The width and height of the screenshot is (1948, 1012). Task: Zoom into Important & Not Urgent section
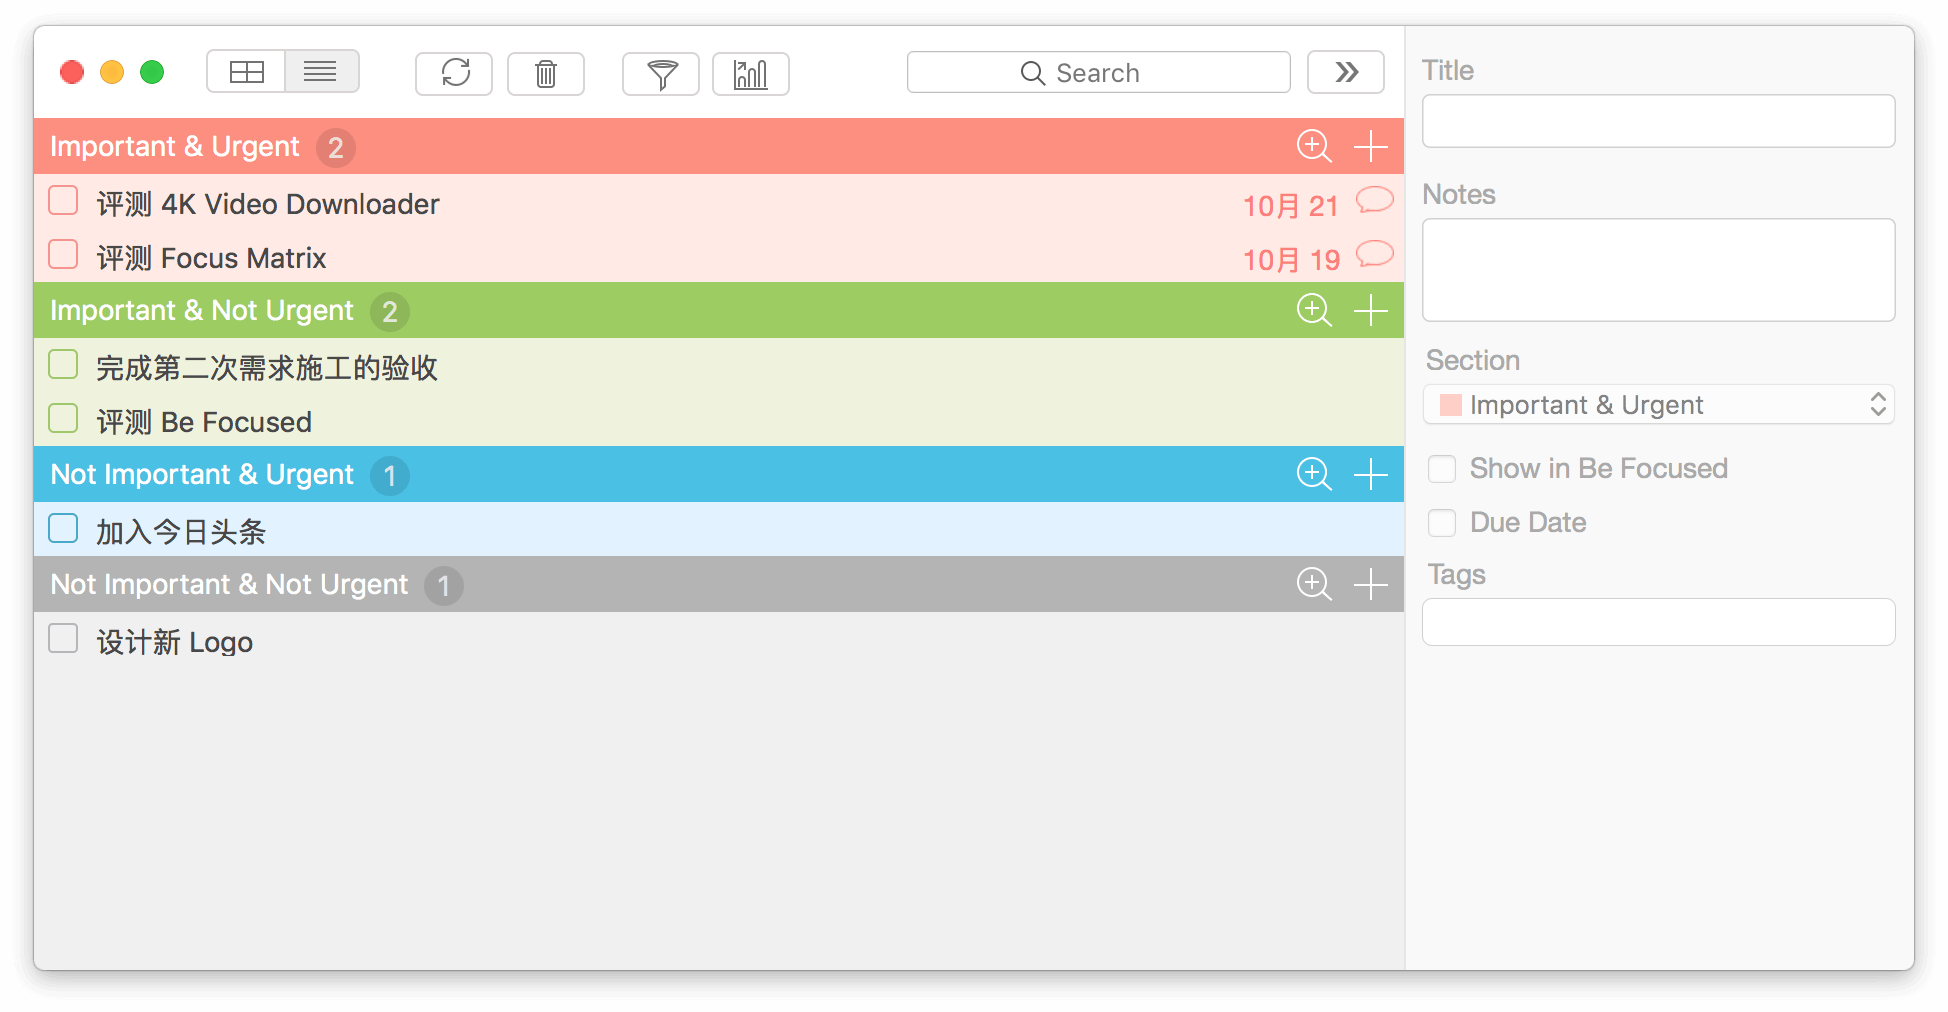point(1314,310)
